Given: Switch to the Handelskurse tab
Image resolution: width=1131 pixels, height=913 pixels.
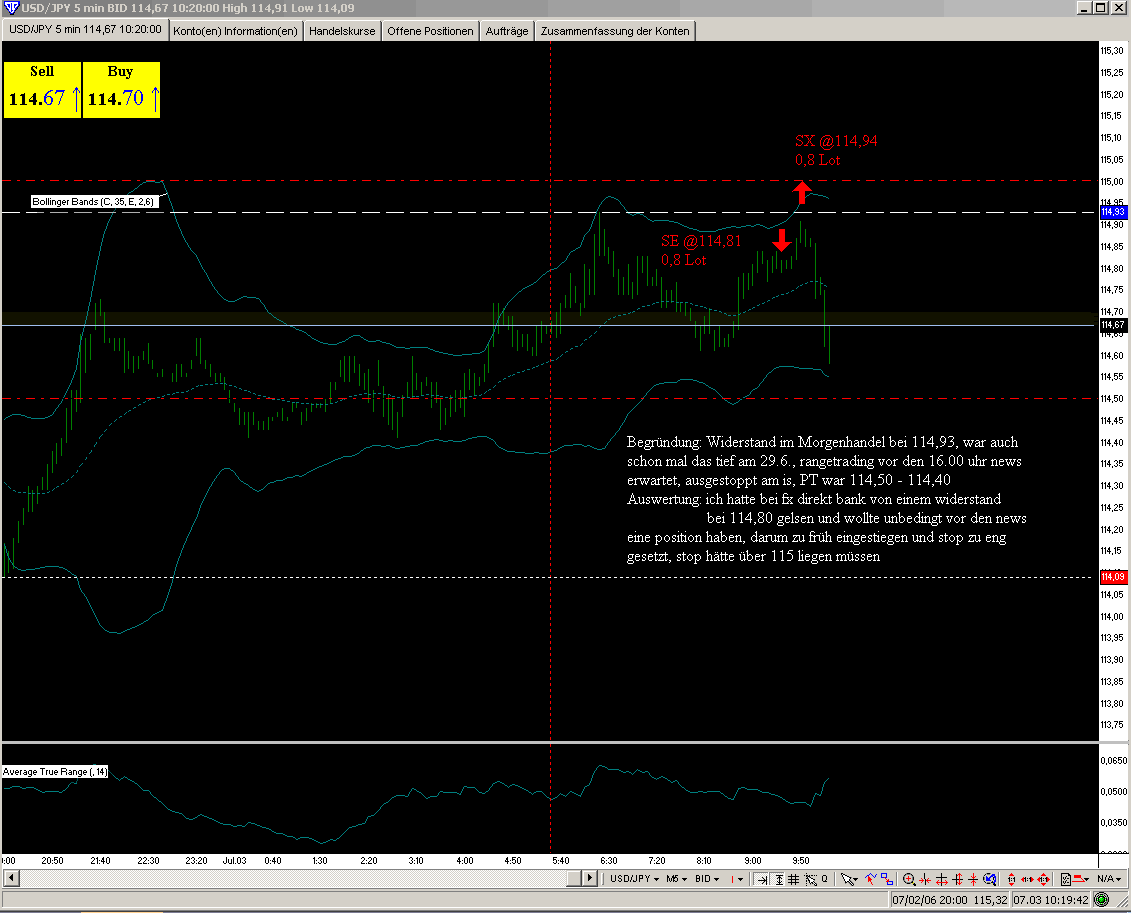Looking at the screenshot, I should click(x=342, y=31).
